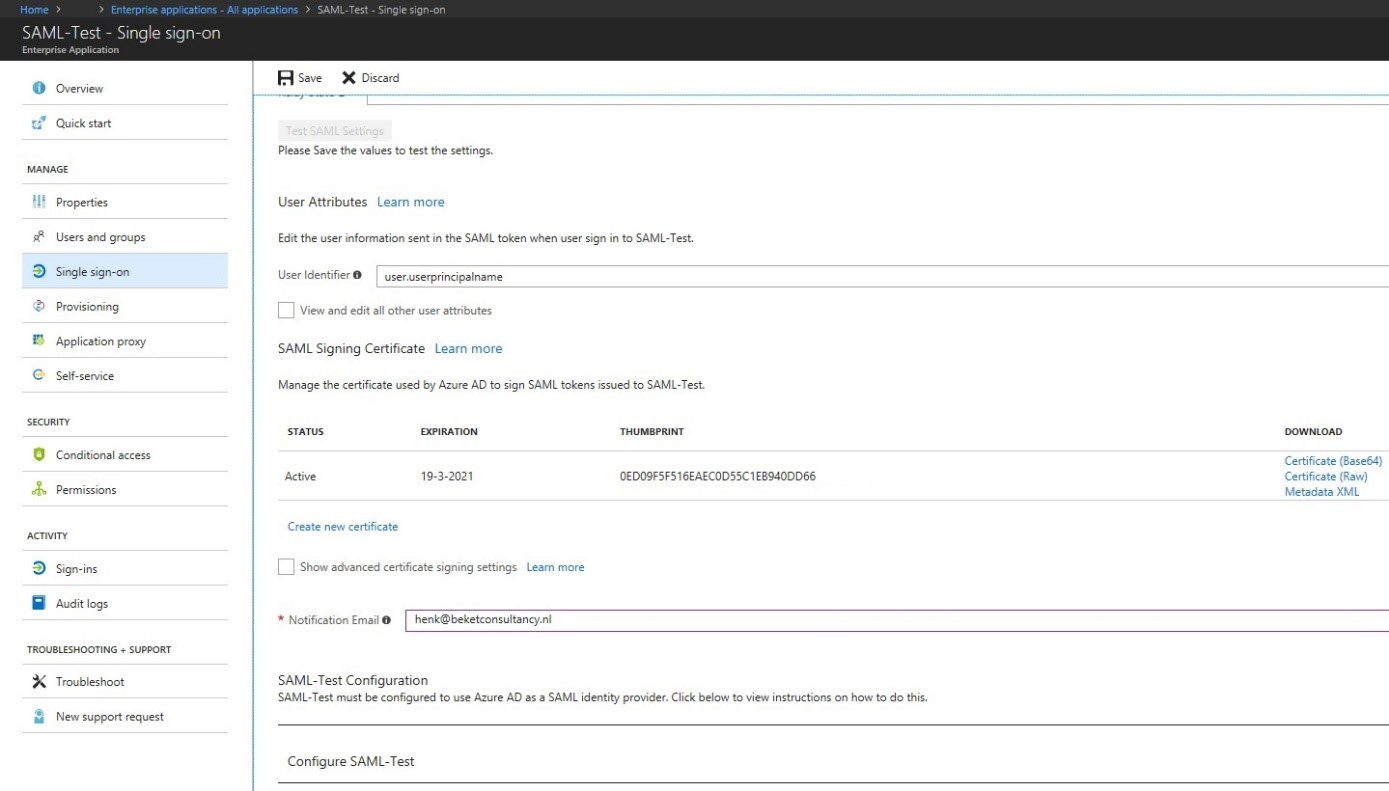Download Certificate (Raw)

(x=1326, y=476)
